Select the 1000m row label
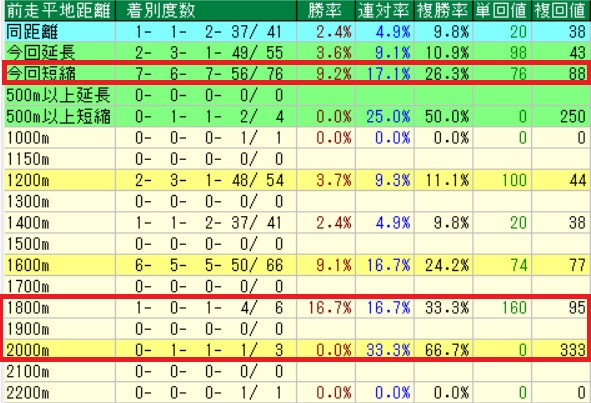Image resolution: width=591 pixels, height=403 pixels. pos(28,138)
